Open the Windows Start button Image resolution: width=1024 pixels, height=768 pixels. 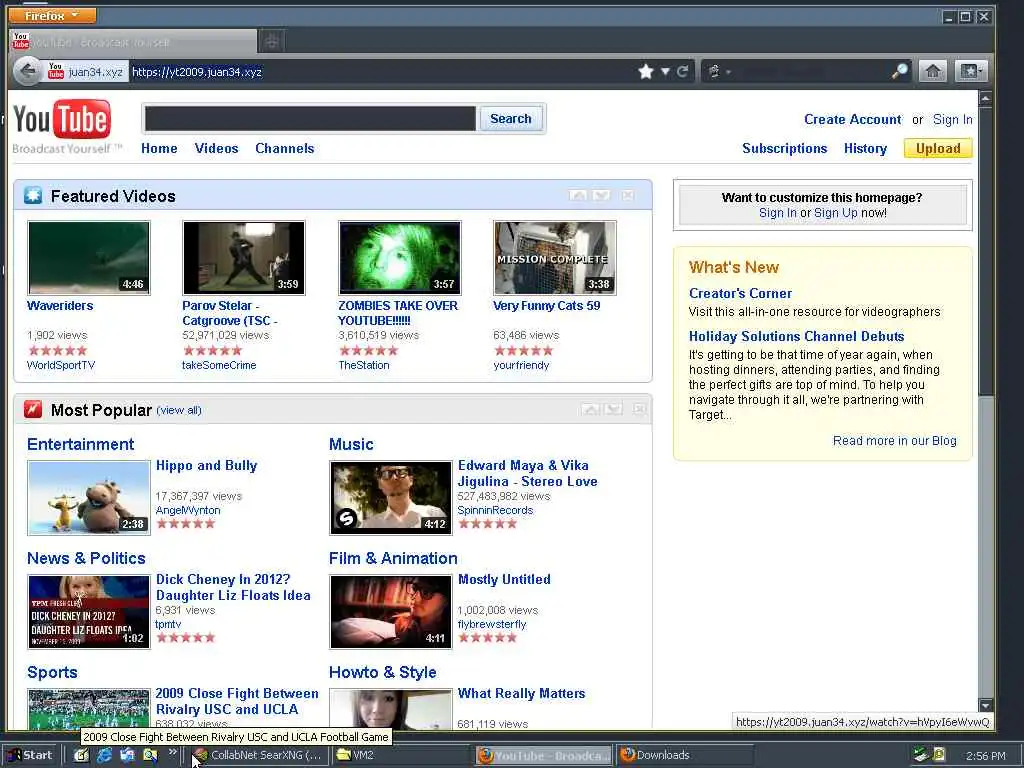tap(30, 755)
